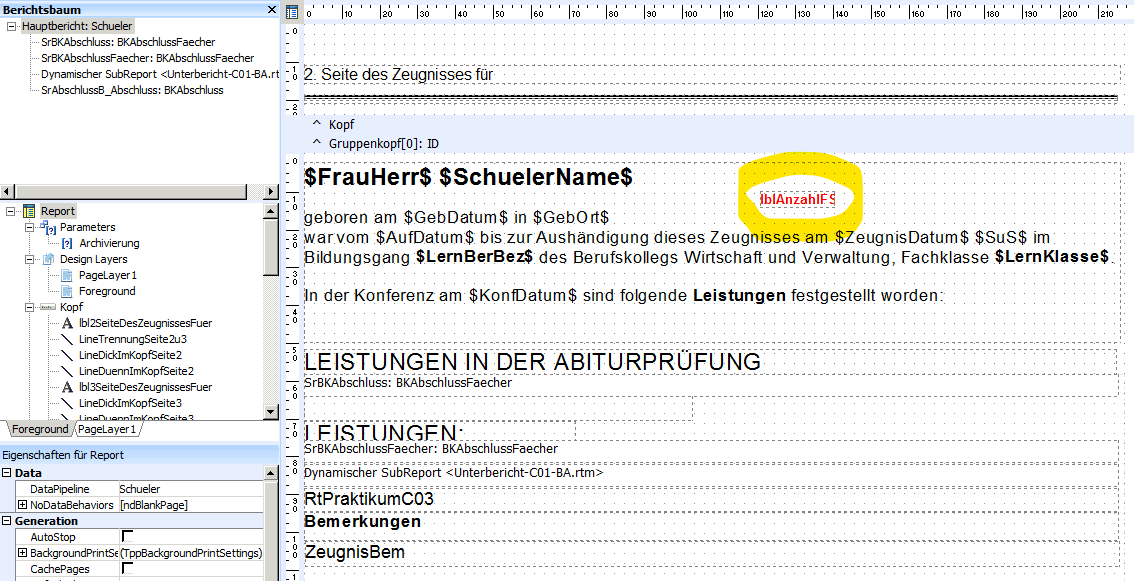Toggle the CachePages checkbox
1134x581 pixels.
127,568
